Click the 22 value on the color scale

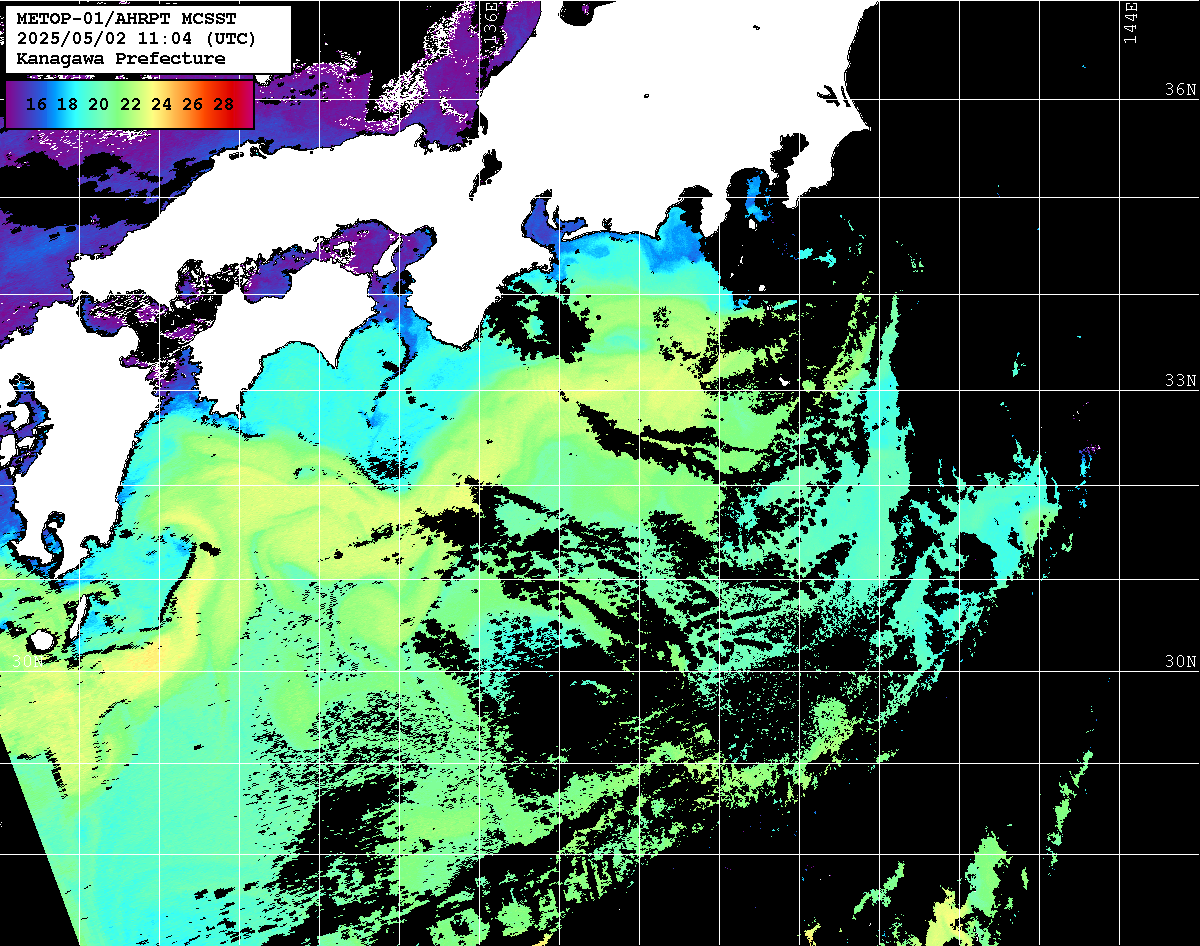130,104
